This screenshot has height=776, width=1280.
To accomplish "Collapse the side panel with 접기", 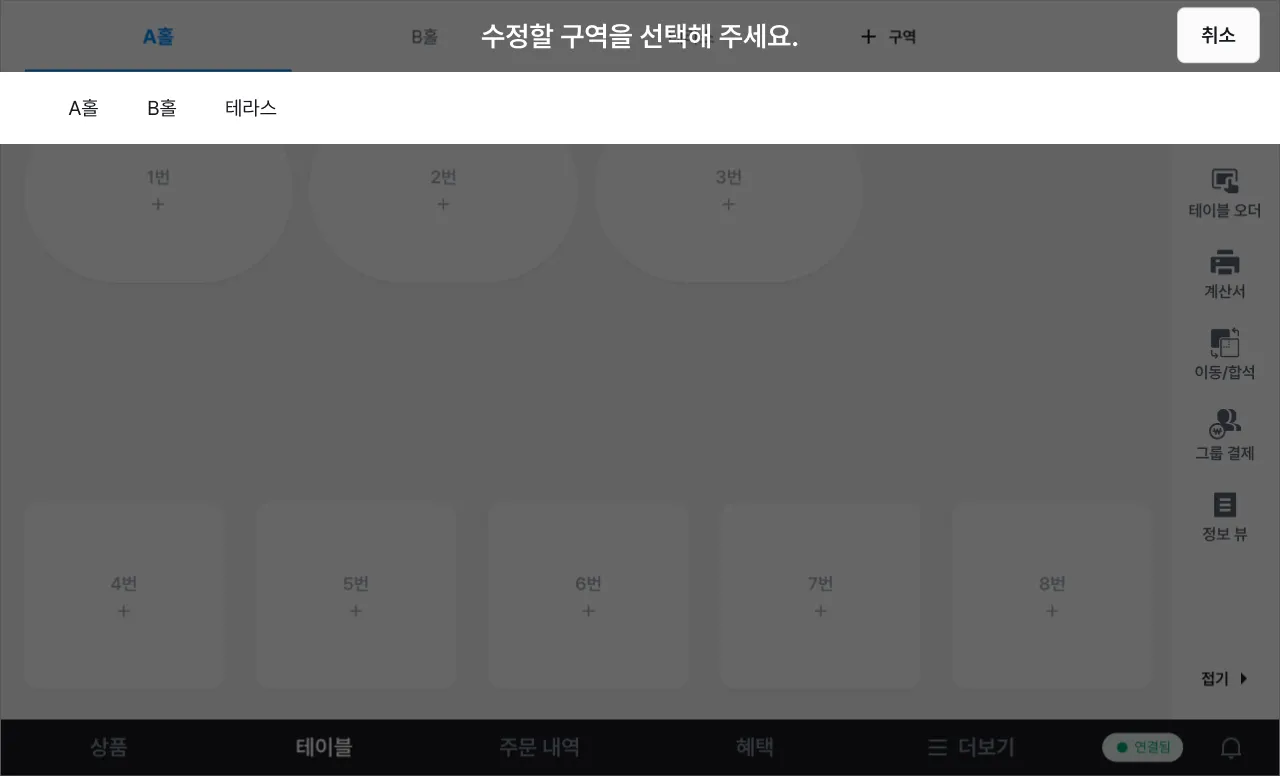I will point(1224,679).
